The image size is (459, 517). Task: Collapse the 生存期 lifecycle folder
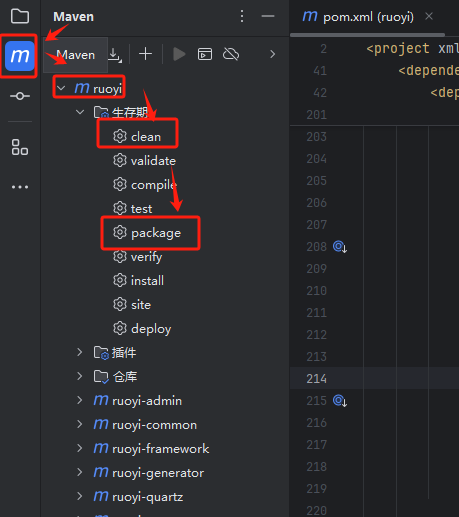tap(80, 112)
